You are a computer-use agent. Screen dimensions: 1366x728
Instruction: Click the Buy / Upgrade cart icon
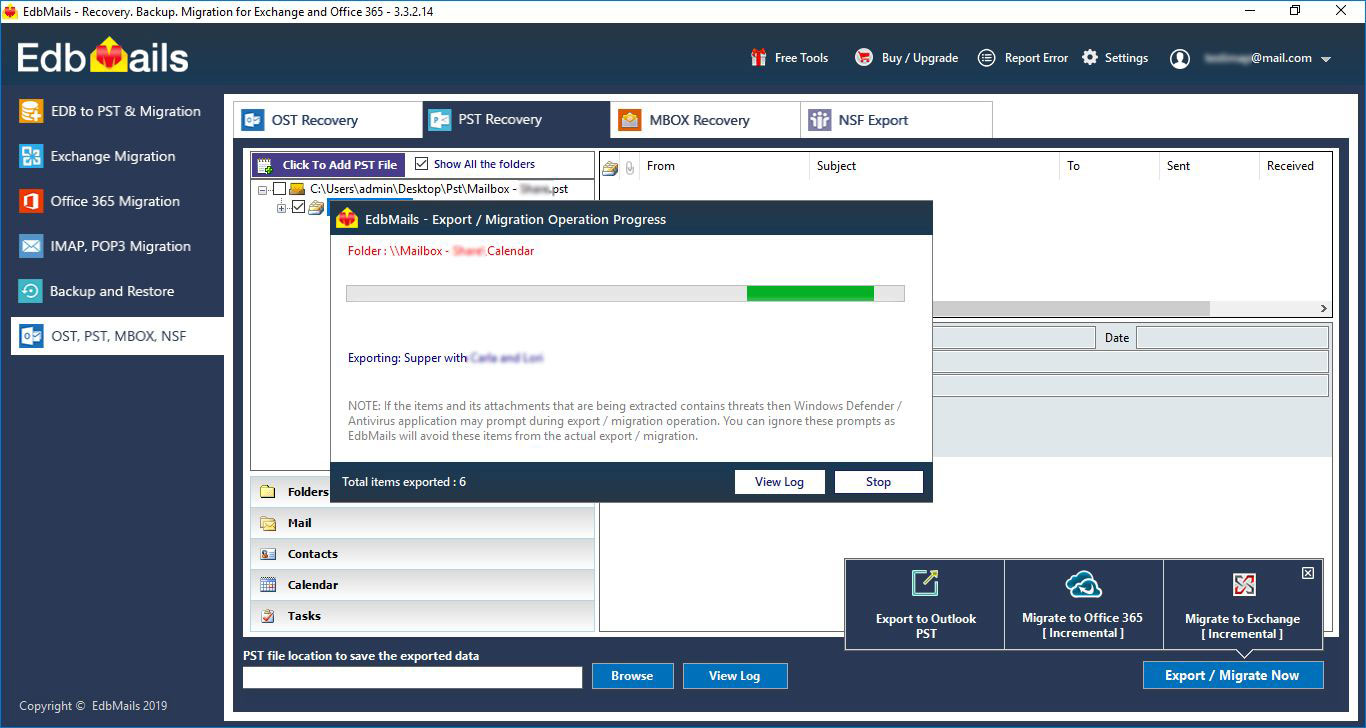[864, 58]
